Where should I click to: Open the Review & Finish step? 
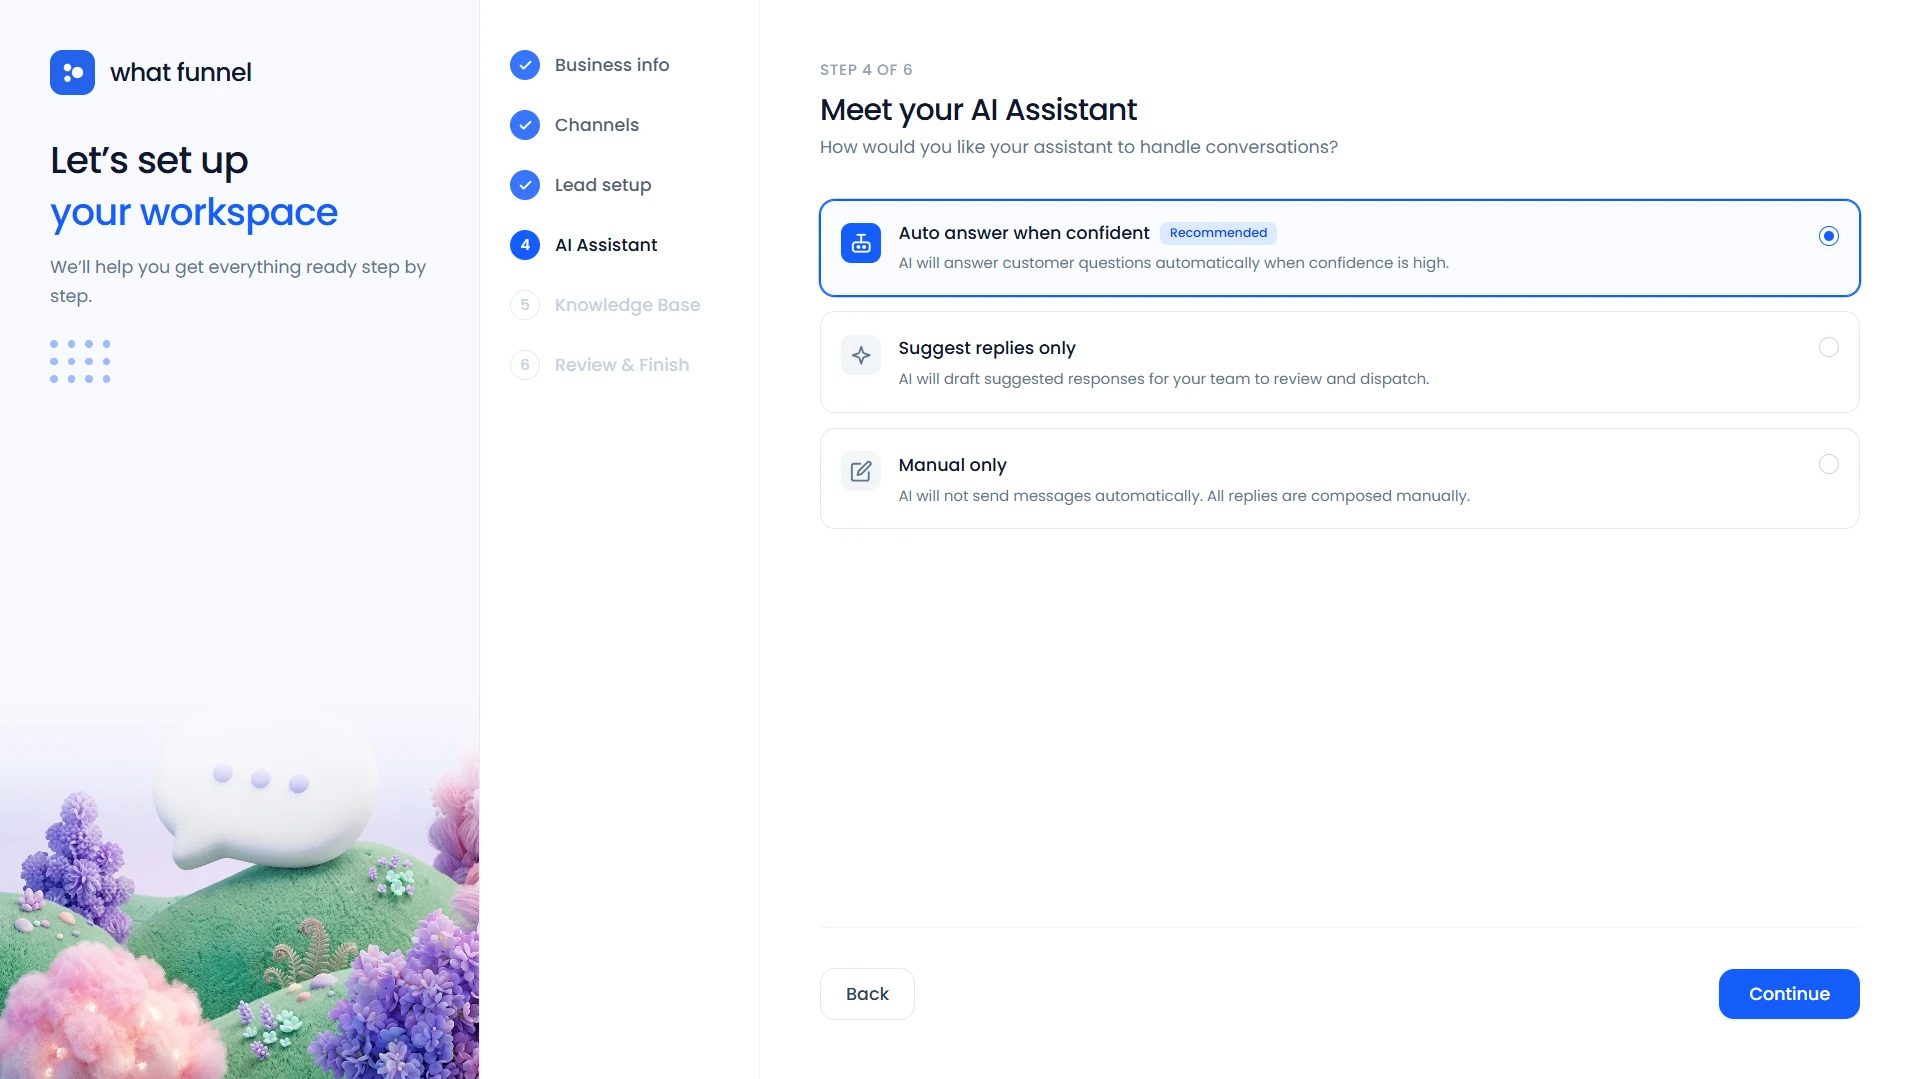pos(622,365)
